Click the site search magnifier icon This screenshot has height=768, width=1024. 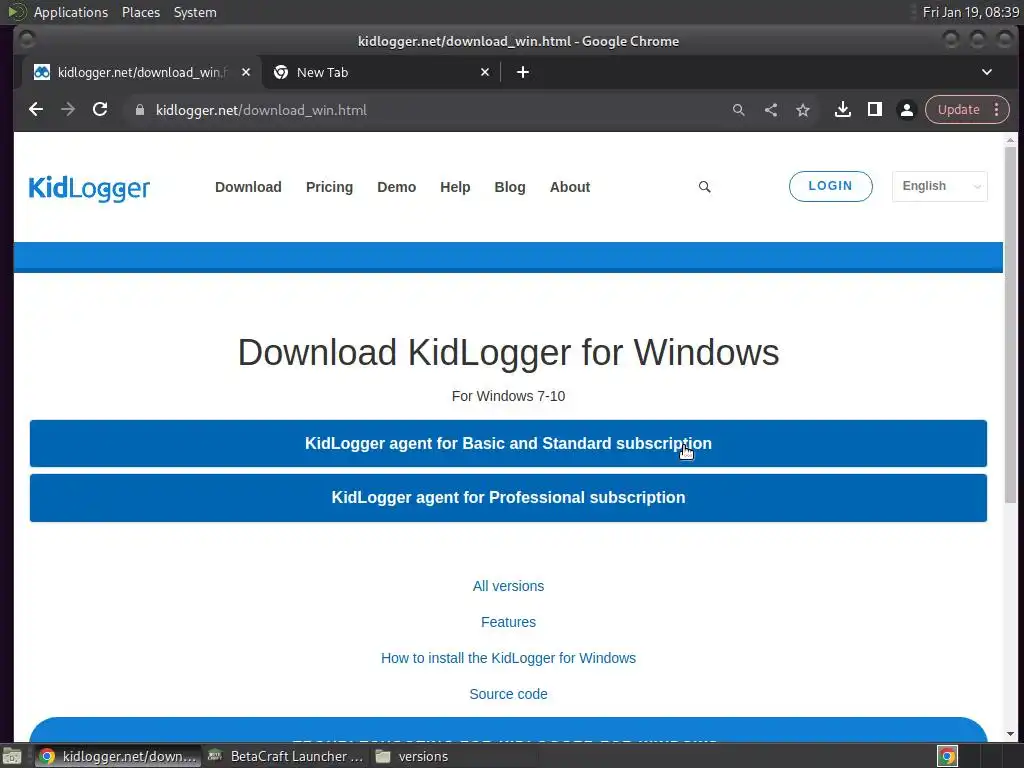click(705, 187)
